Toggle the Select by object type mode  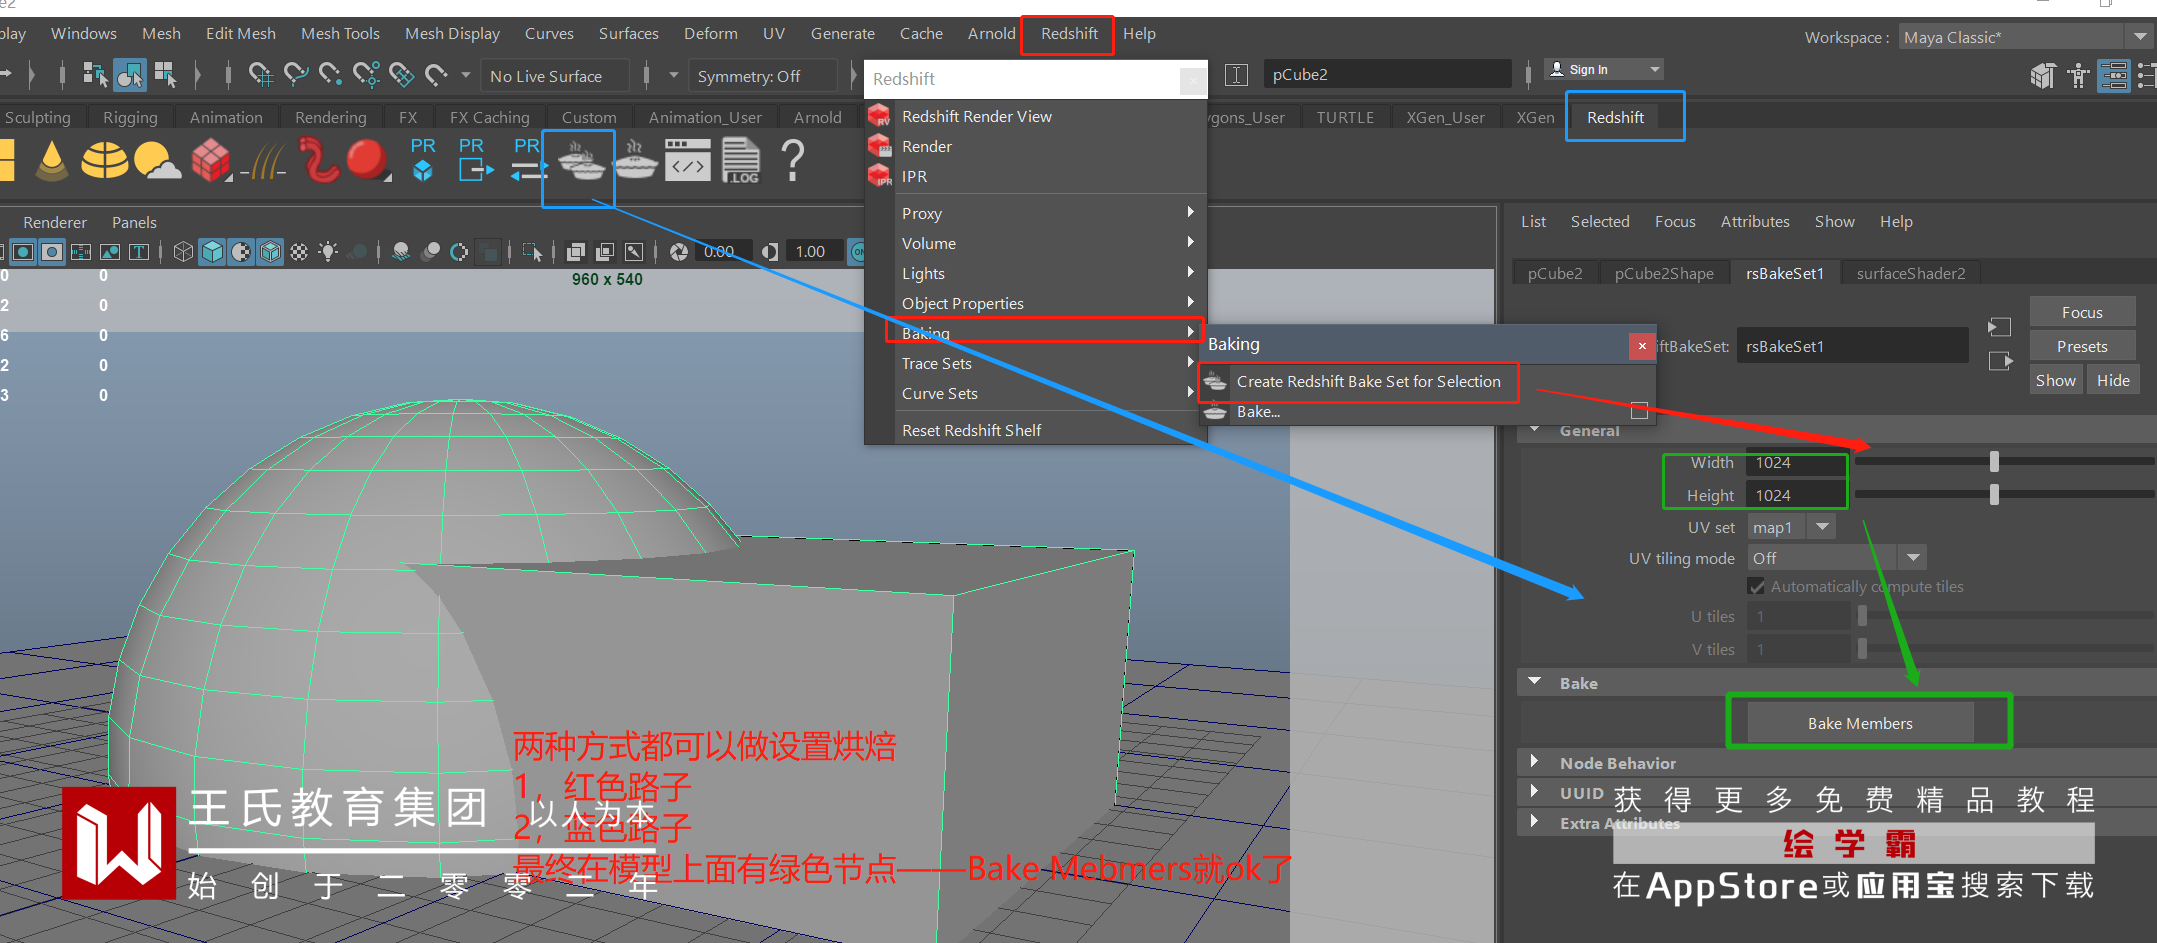(130, 74)
